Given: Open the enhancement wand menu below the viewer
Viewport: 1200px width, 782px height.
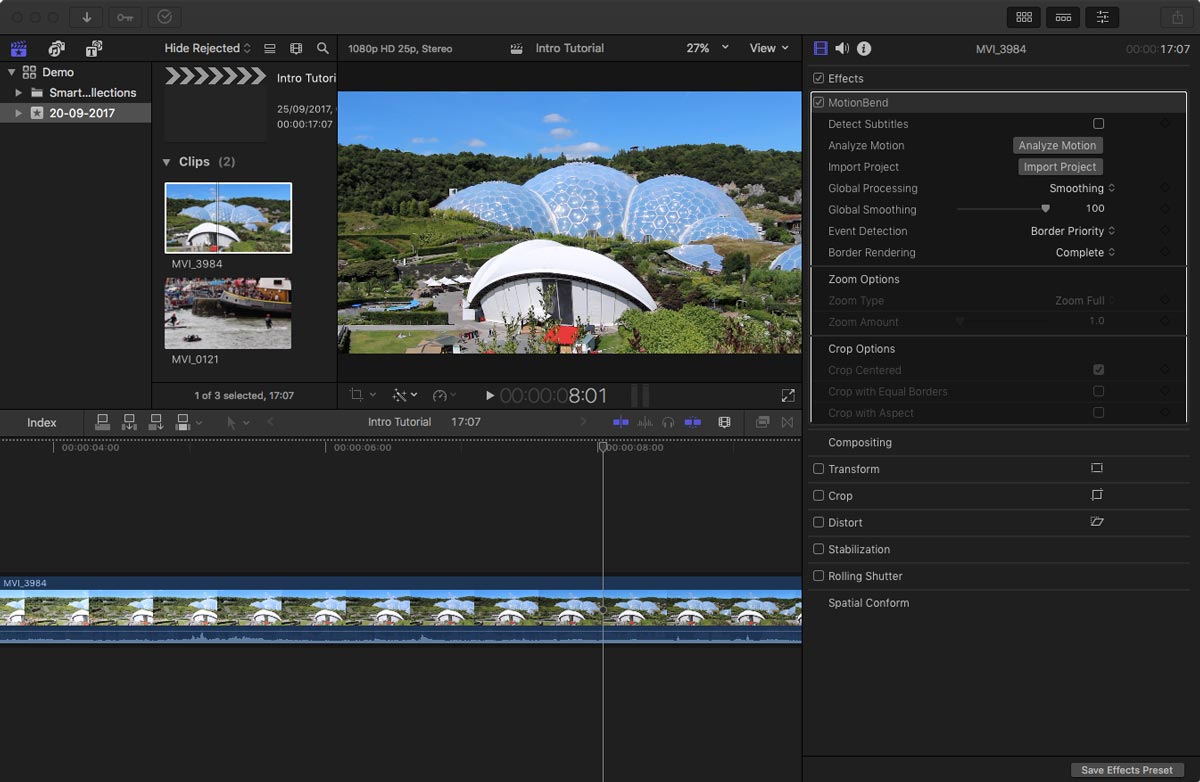Looking at the screenshot, I should click(x=405, y=396).
